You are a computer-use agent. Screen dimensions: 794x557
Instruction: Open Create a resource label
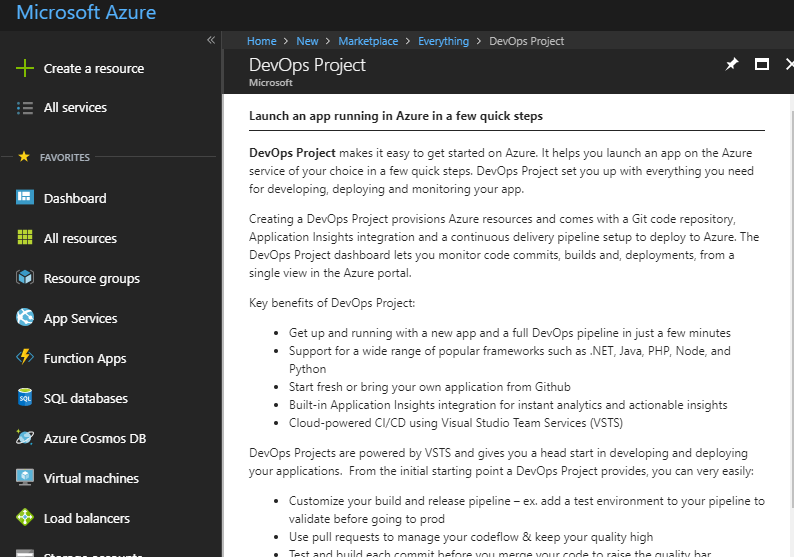pyautogui.click(x=94, y=68)
